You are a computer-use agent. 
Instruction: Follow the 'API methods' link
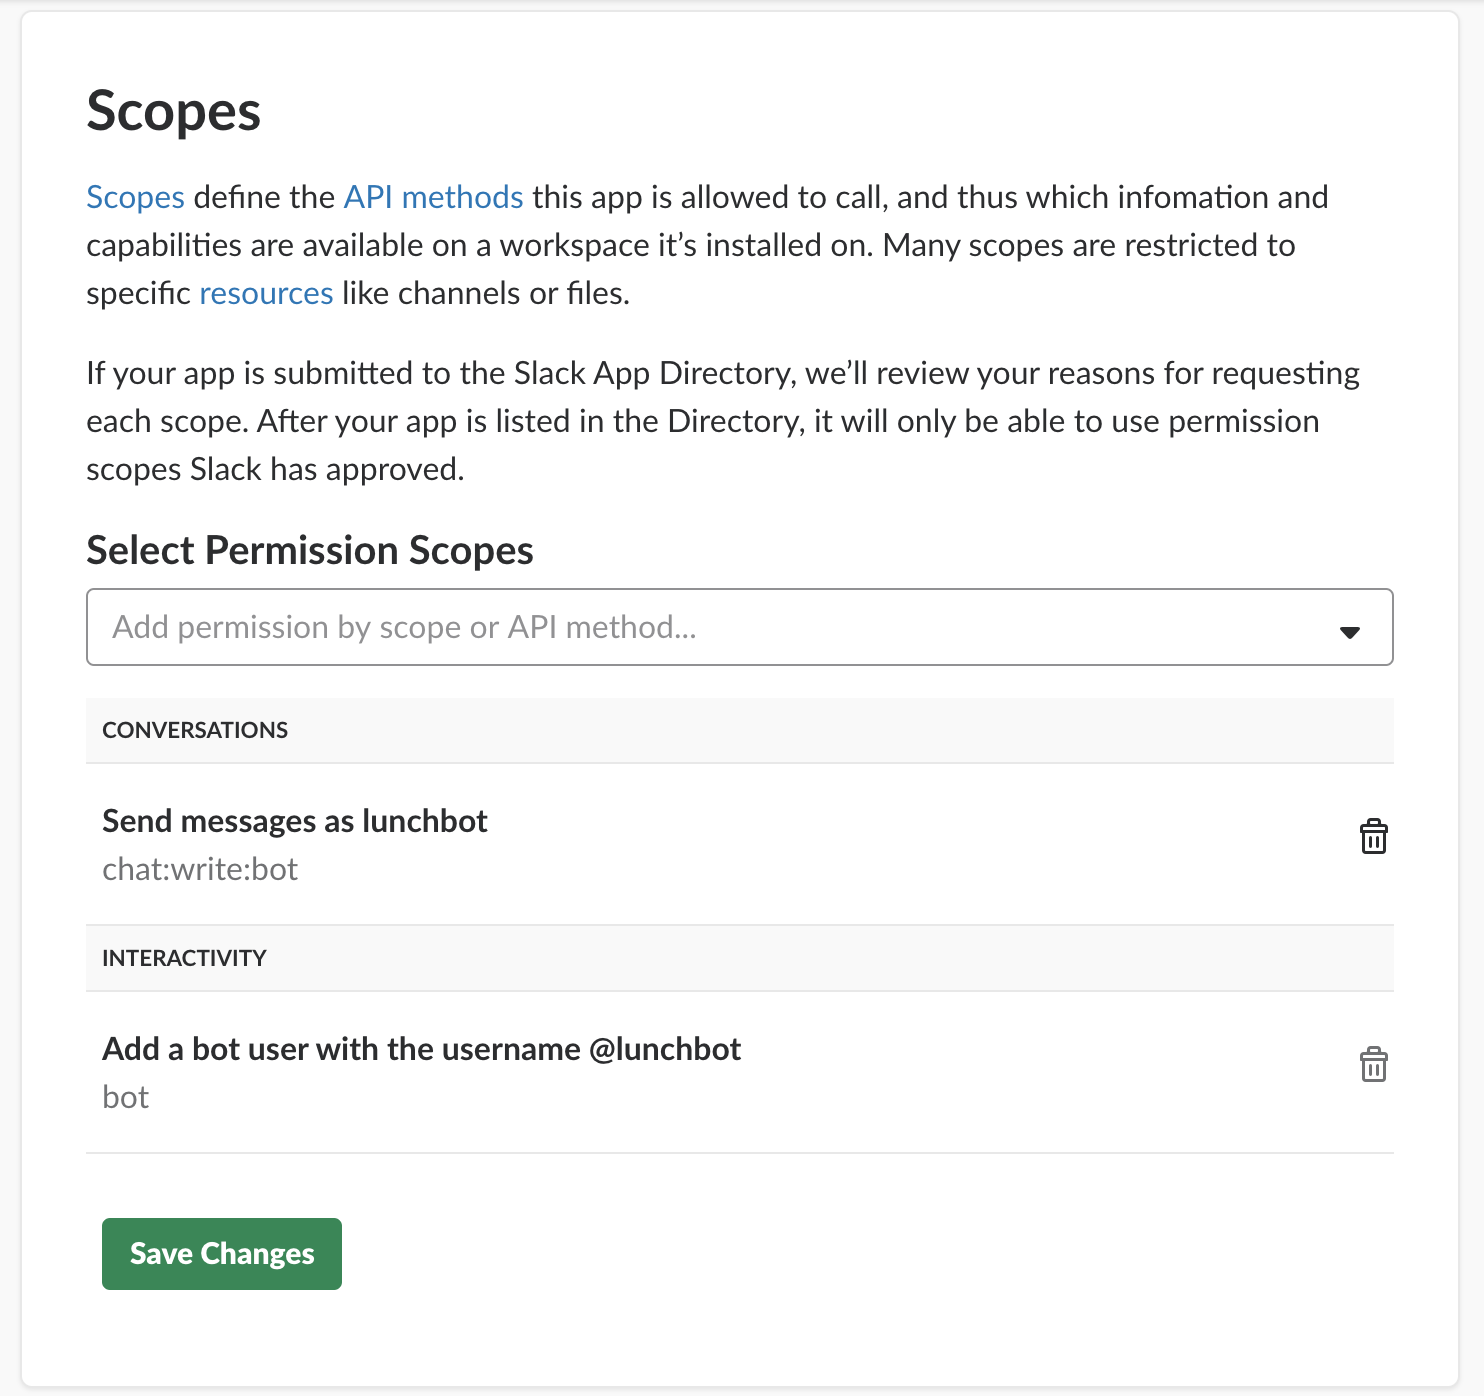pos(433,197)
